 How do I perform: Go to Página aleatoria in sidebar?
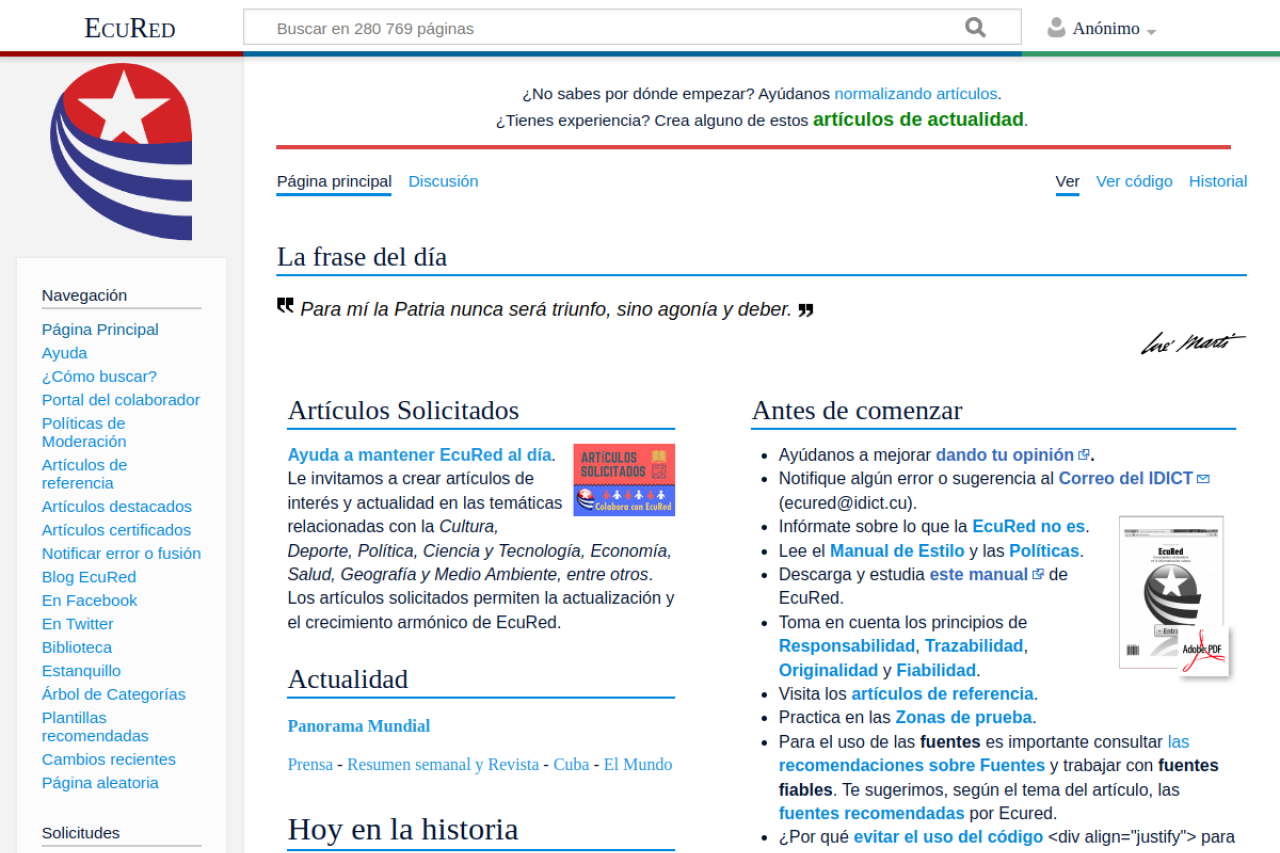point(100,783)
